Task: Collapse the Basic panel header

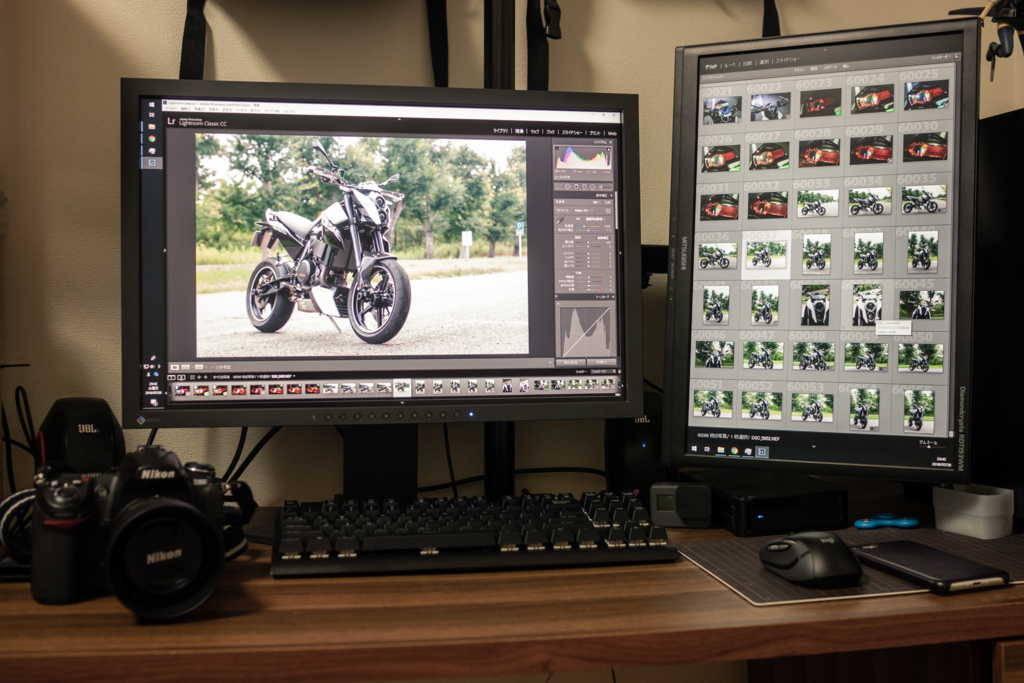Action: click(x=611, y=195)
